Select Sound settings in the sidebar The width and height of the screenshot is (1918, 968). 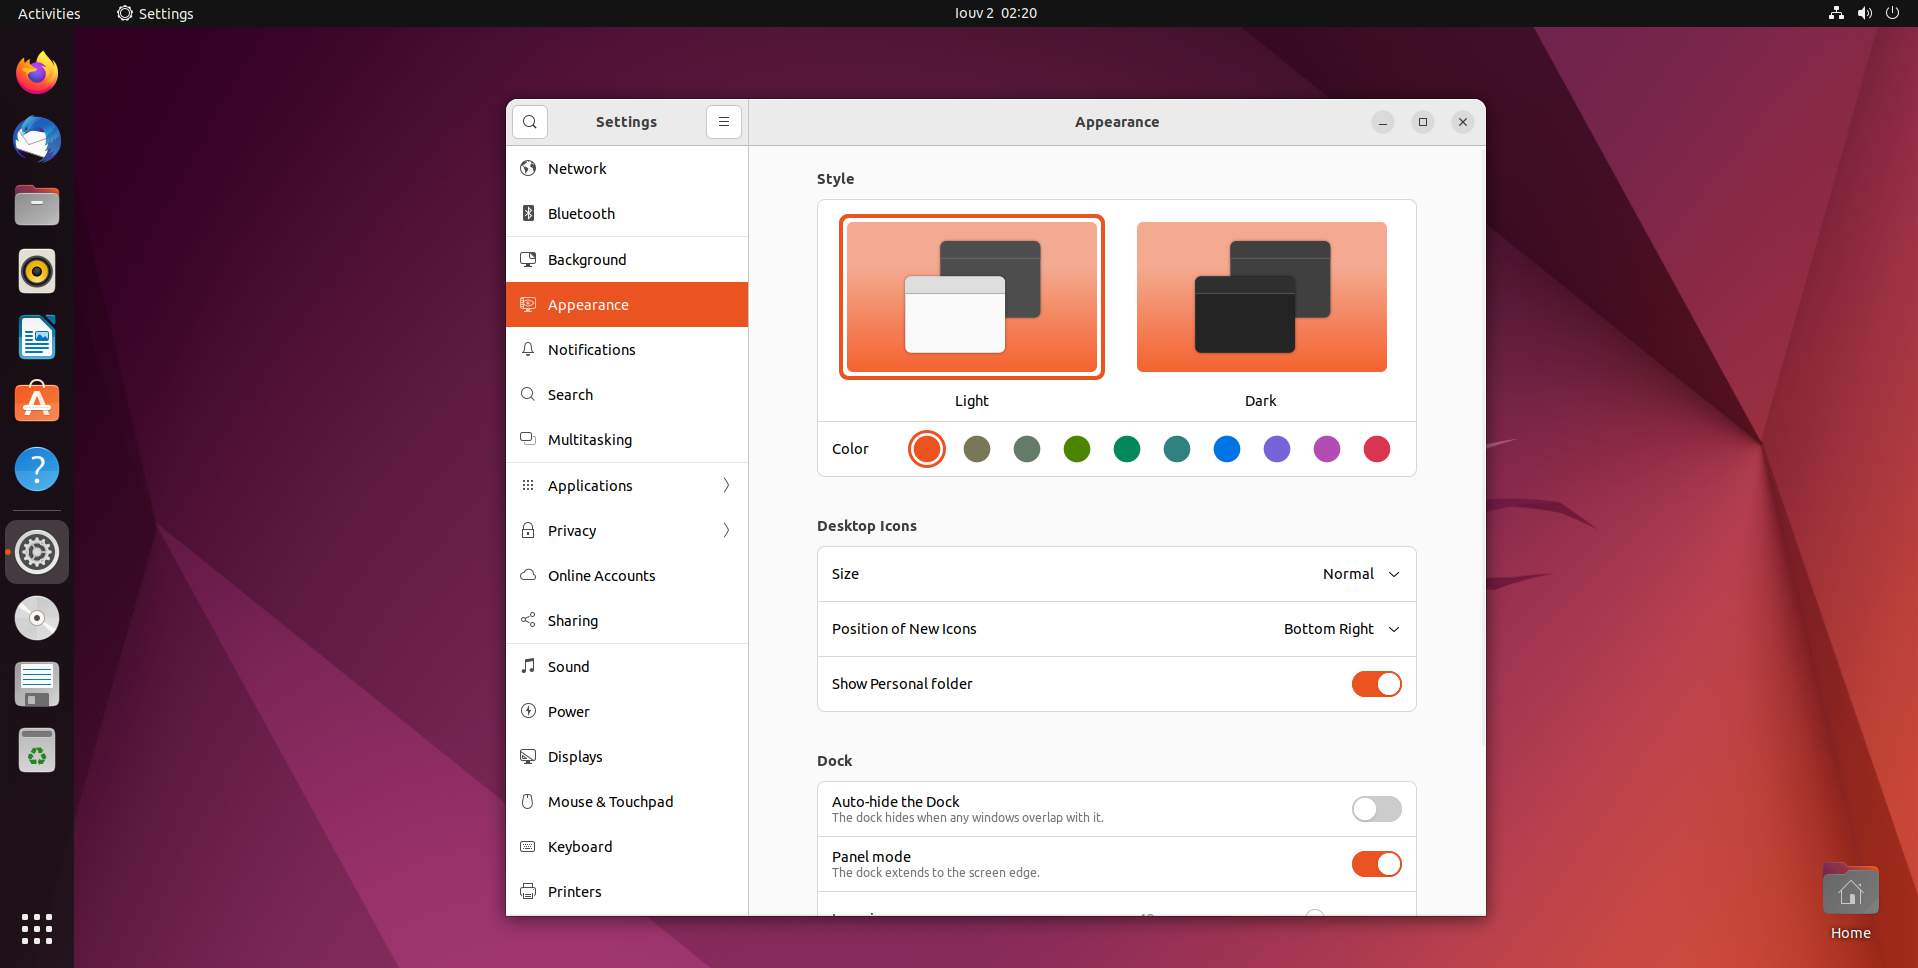pyautogui.click(x=567, y=666)
